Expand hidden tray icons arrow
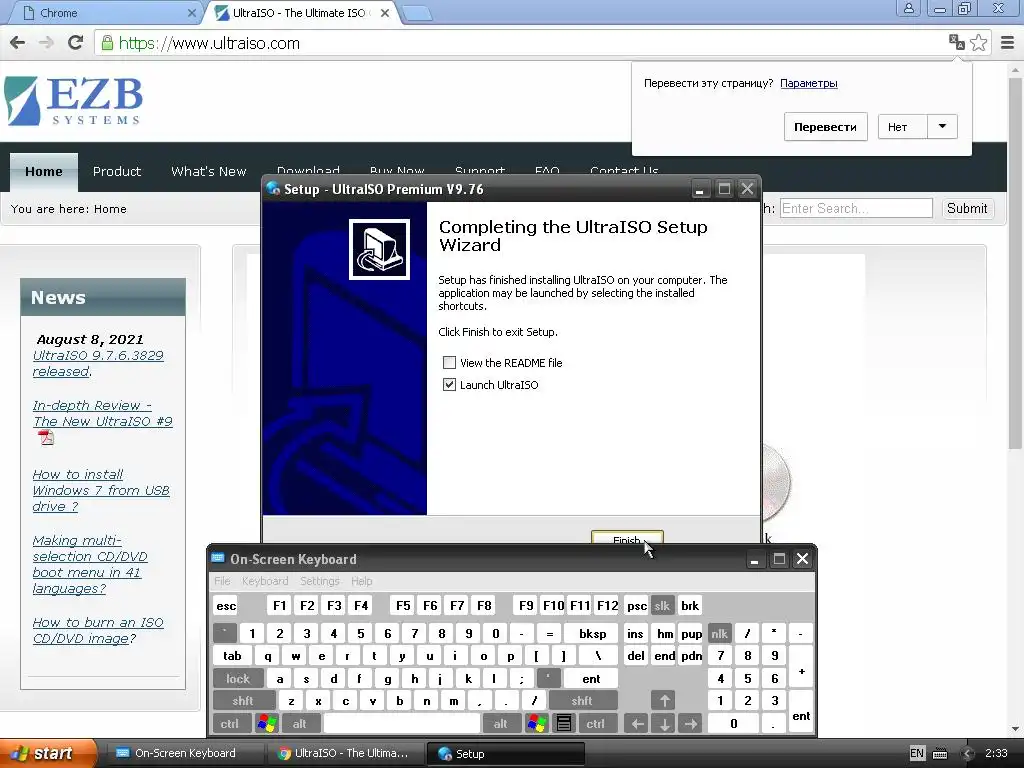This screenshot has height=768, width=1024. [967, 753]
